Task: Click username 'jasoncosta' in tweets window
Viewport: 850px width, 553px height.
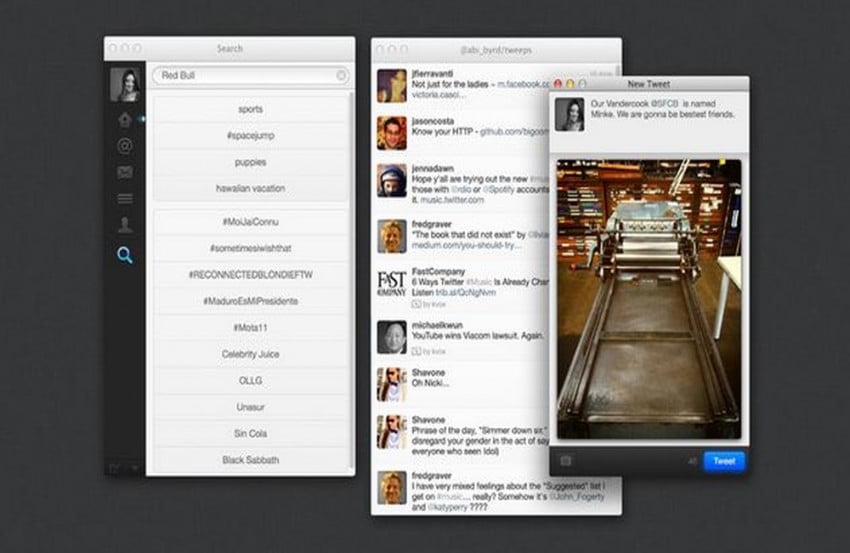Action: coord(433,121)
